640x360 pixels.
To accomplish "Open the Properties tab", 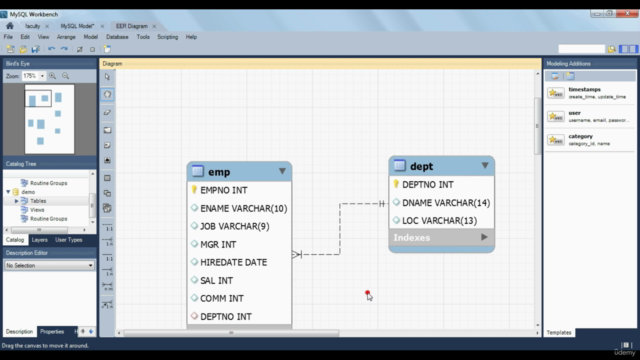I will [52, 331].
